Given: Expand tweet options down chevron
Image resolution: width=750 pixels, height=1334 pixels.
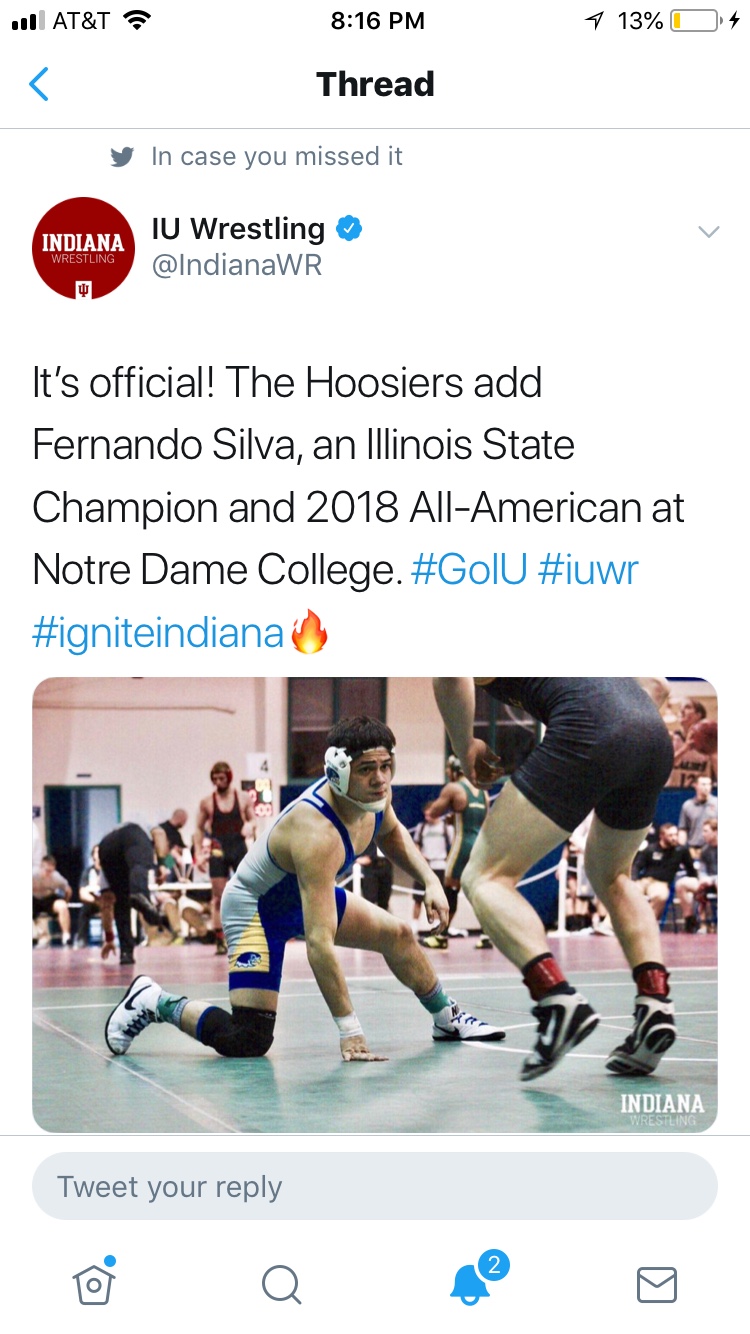Looking at the screenshot, I should point(708,232).
